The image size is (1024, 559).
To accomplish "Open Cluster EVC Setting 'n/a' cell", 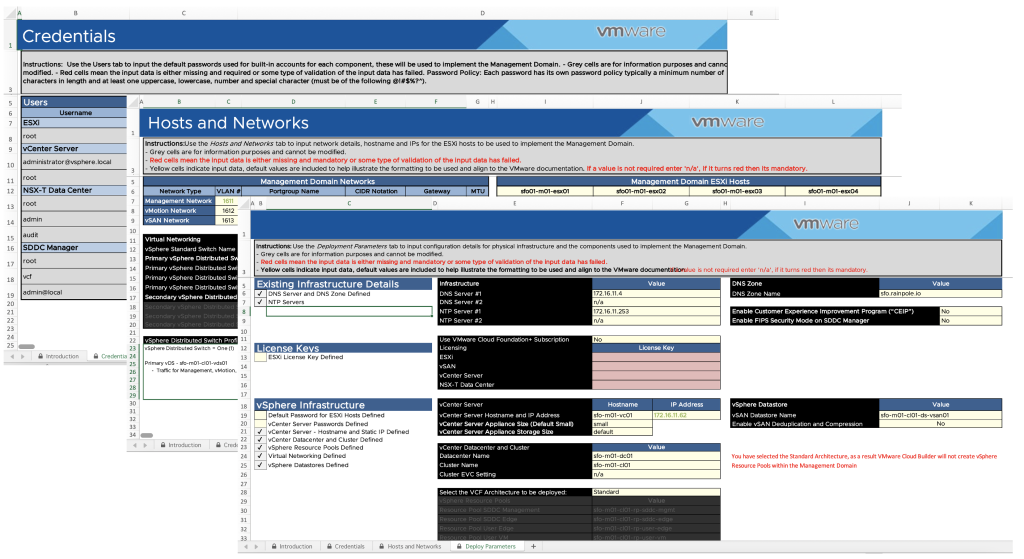I will 656,475.
